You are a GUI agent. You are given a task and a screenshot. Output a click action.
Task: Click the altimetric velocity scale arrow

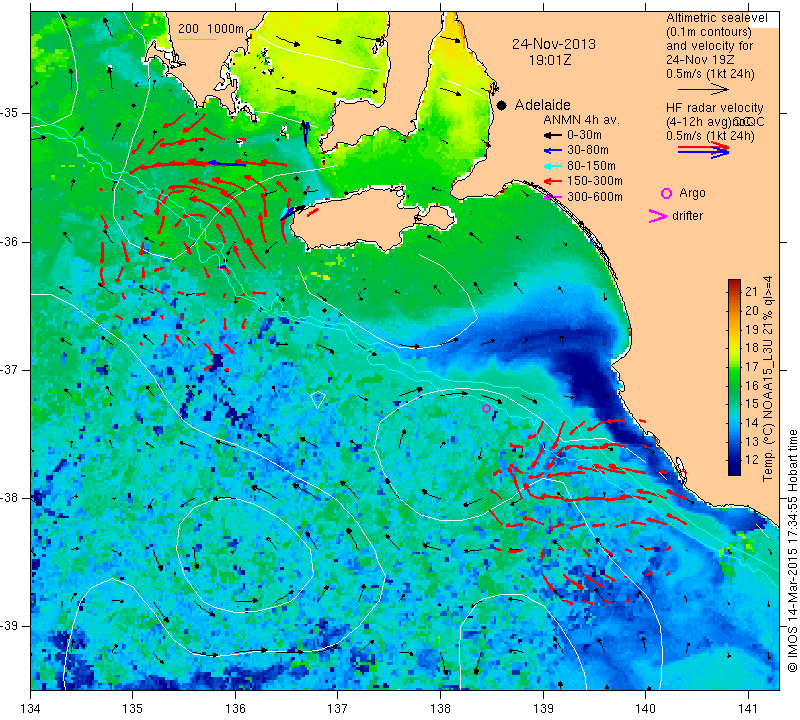click(x=704, y=89)
